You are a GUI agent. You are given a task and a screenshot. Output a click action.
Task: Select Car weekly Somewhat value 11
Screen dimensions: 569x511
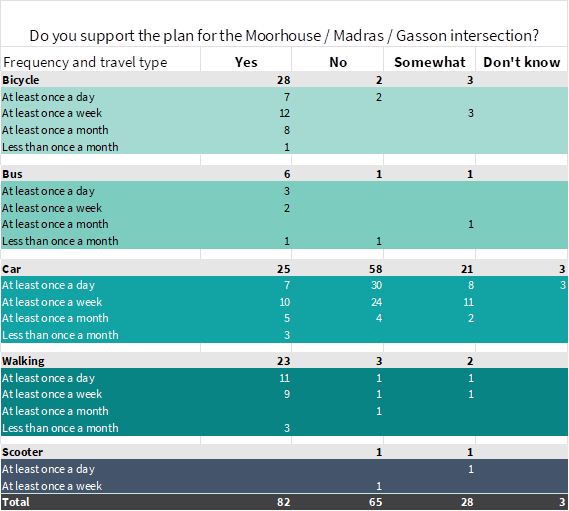(x=468, y=302)
